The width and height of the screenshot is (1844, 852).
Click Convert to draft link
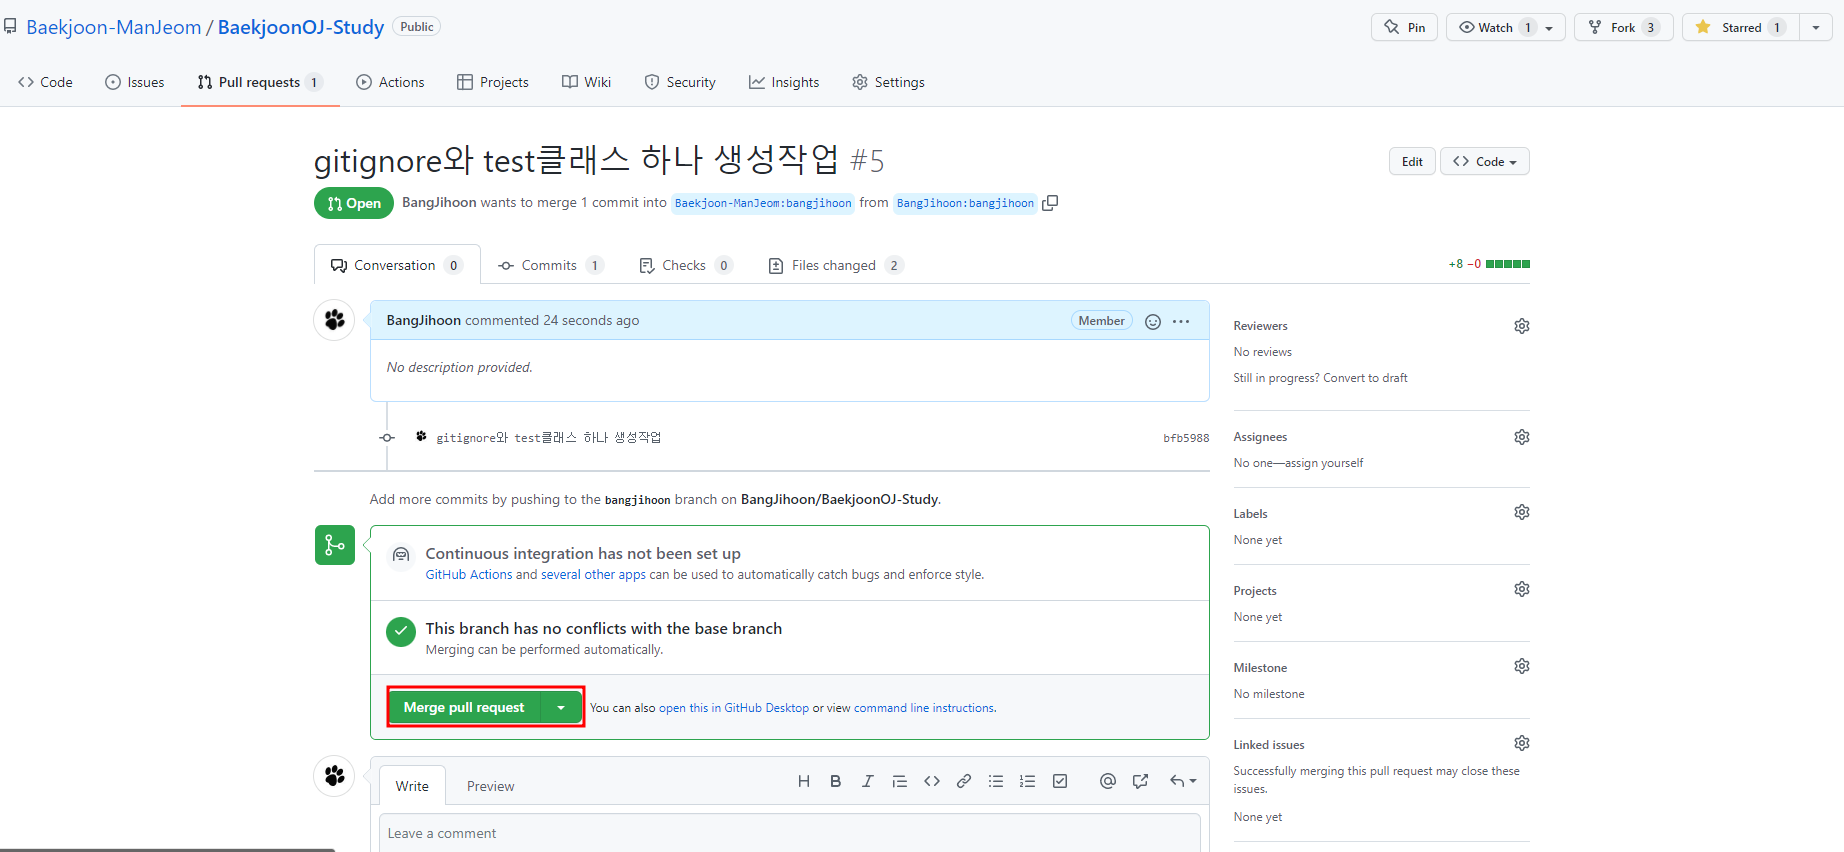coord(1365,378)
